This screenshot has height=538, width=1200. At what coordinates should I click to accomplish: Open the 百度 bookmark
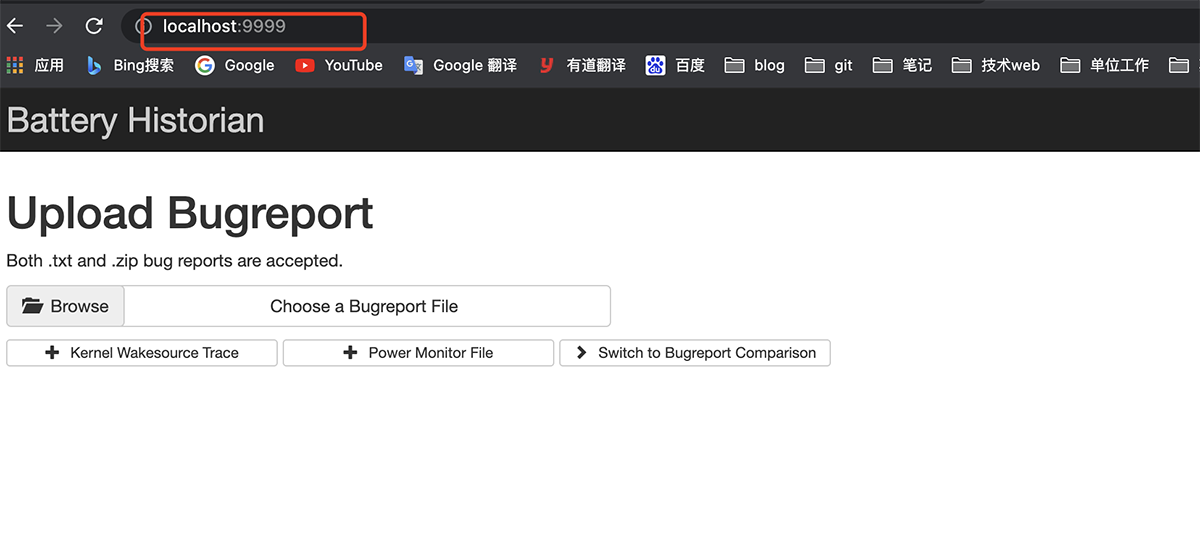pos(675,65)
